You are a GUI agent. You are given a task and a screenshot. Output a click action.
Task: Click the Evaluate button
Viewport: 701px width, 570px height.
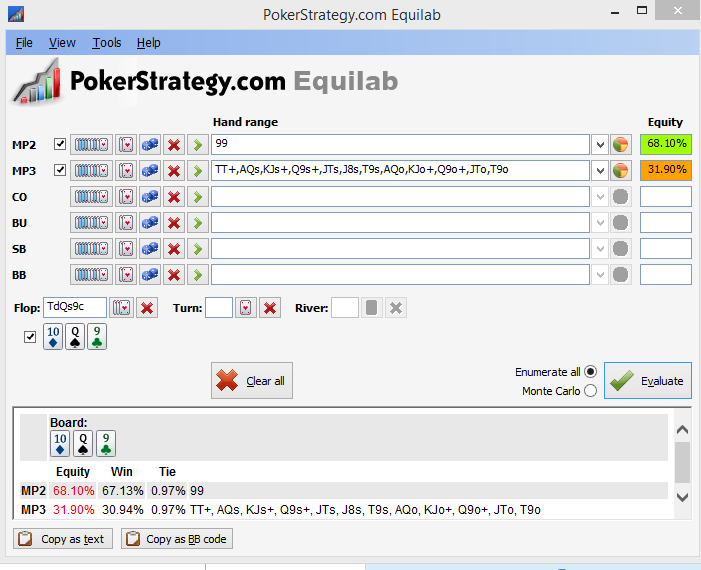point(648,380)
